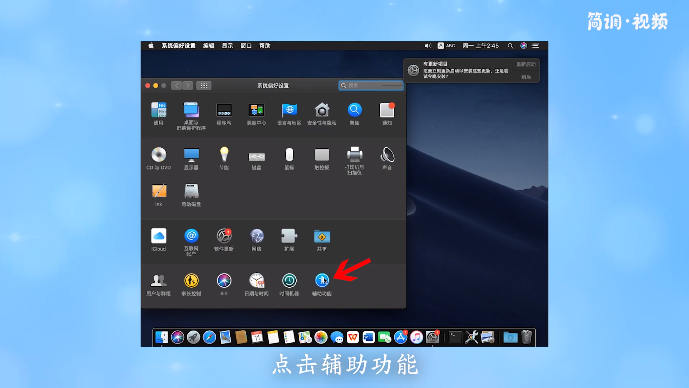Open WPS Office from the Dock
The image size is (689, 388).
(x=353, y=337)
